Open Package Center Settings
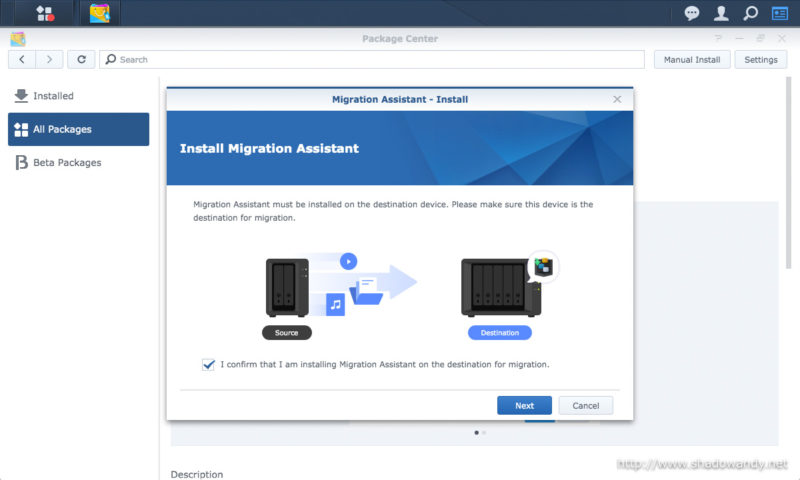800x480 pixels. tap(761, 60)
